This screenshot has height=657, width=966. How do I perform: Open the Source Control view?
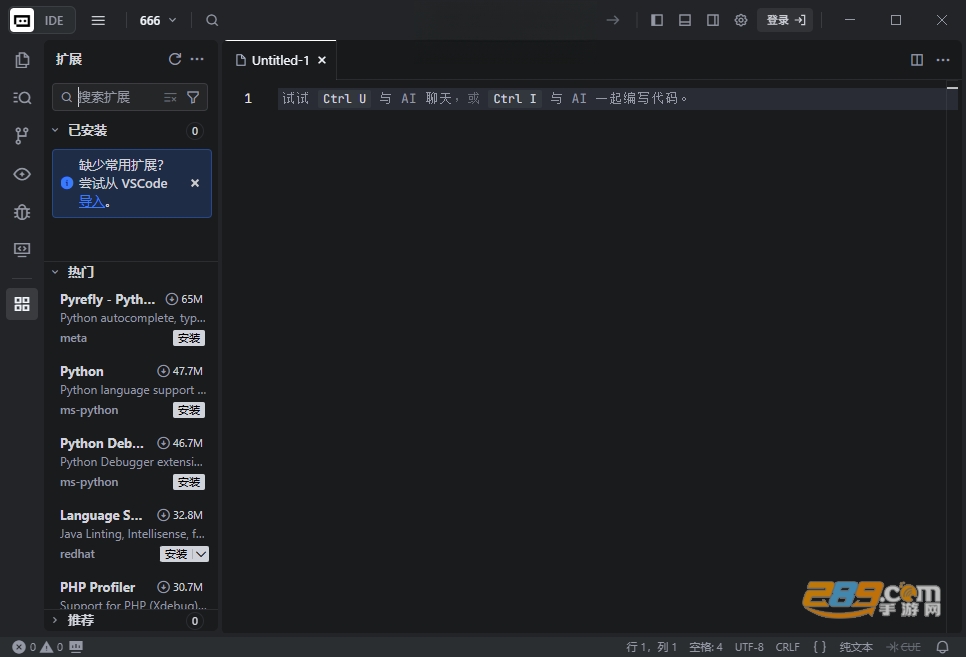click(x=22, y=136)
